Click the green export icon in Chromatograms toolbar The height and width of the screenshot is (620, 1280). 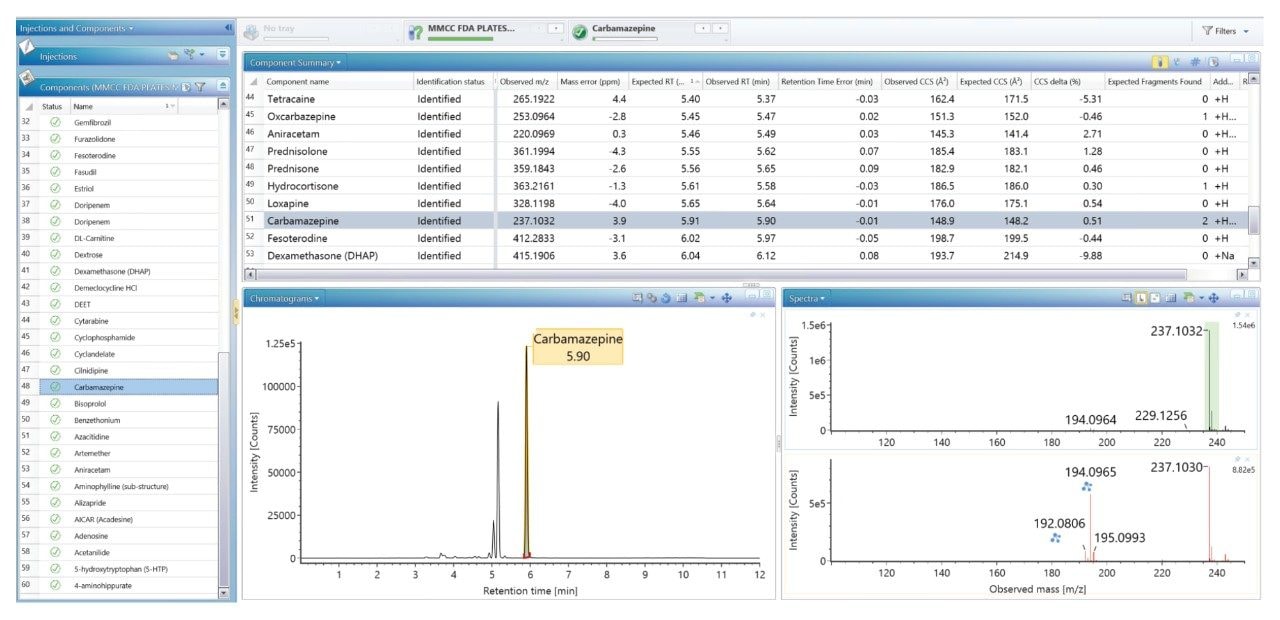pyautogui.click(x=701, y=297)
